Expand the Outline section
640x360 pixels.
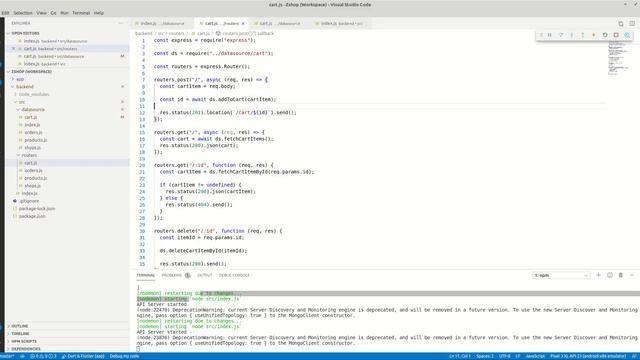(20, 326)
